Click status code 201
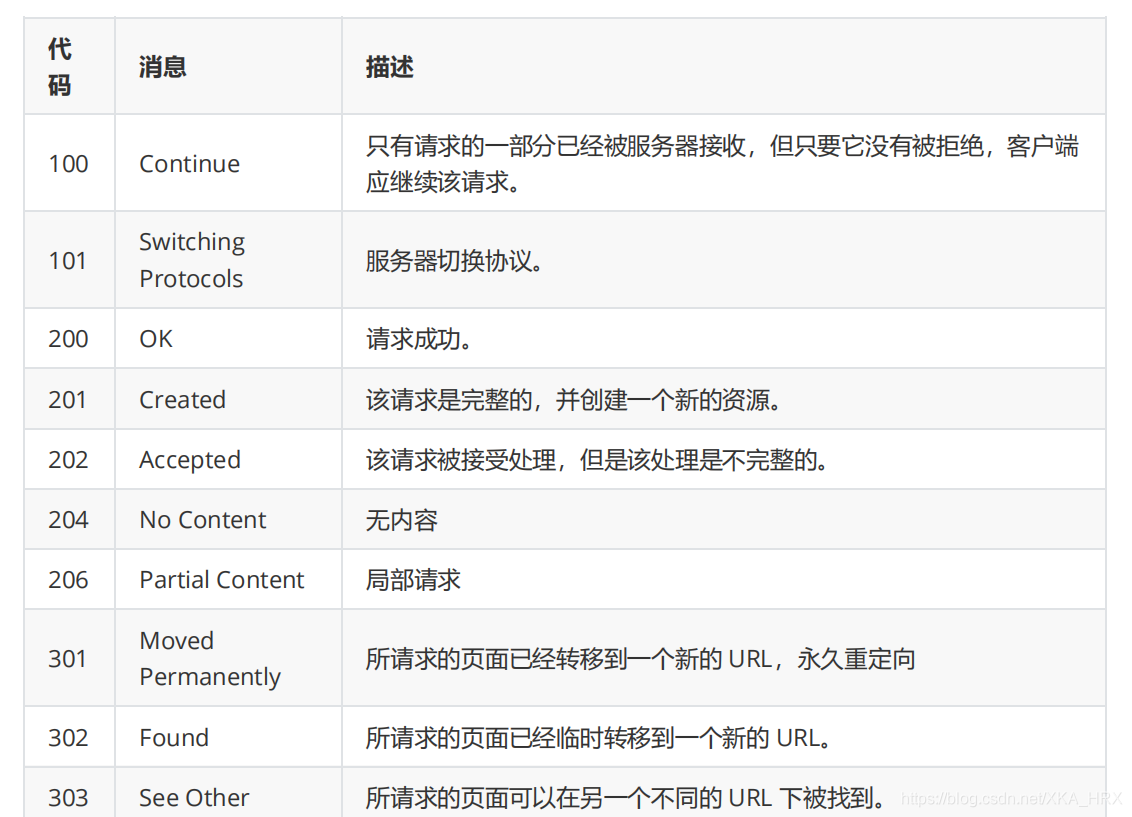1132x817 pixels. click(67, 399)
